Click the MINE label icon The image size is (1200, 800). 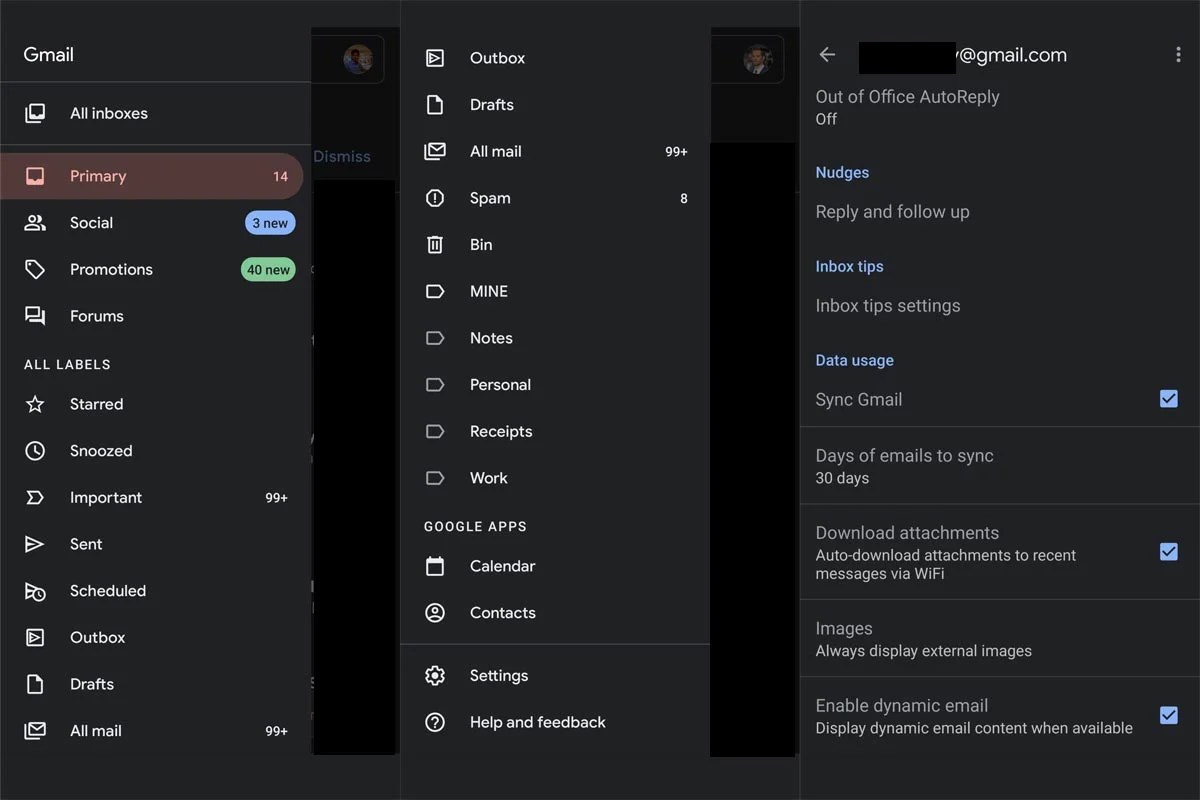[x=435, y=291]
